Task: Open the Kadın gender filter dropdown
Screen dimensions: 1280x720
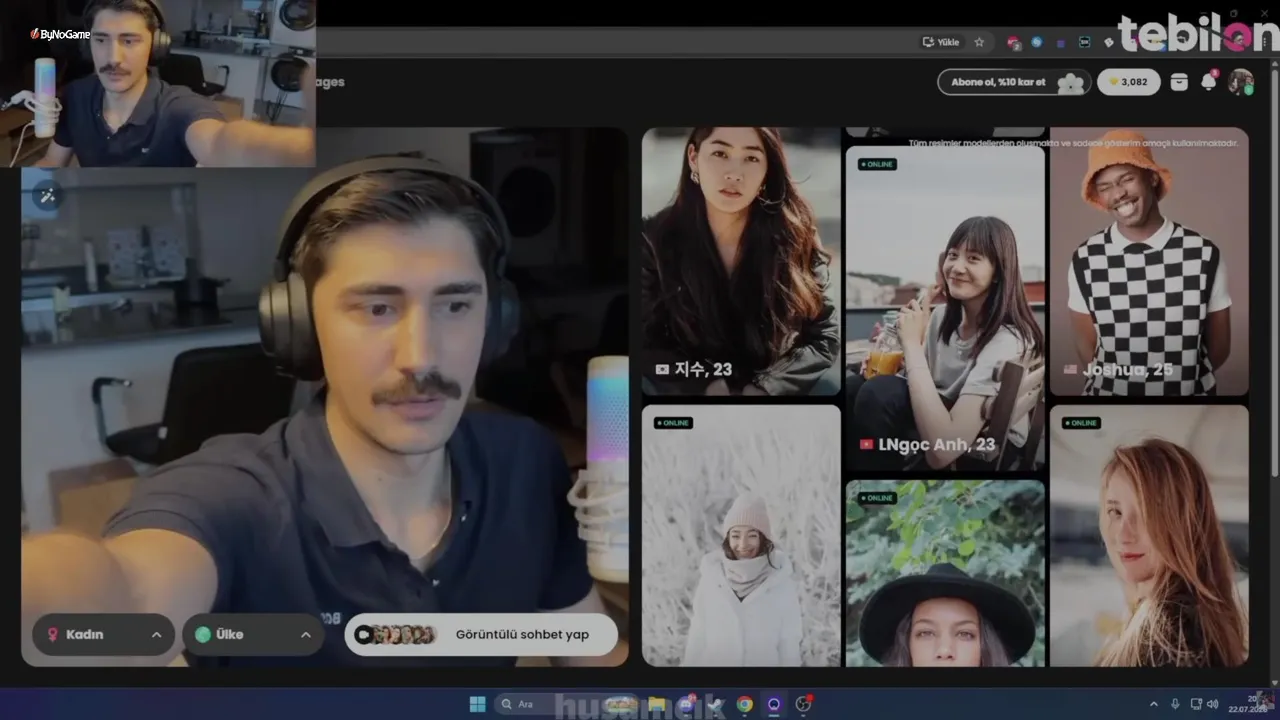Action: 103,634
